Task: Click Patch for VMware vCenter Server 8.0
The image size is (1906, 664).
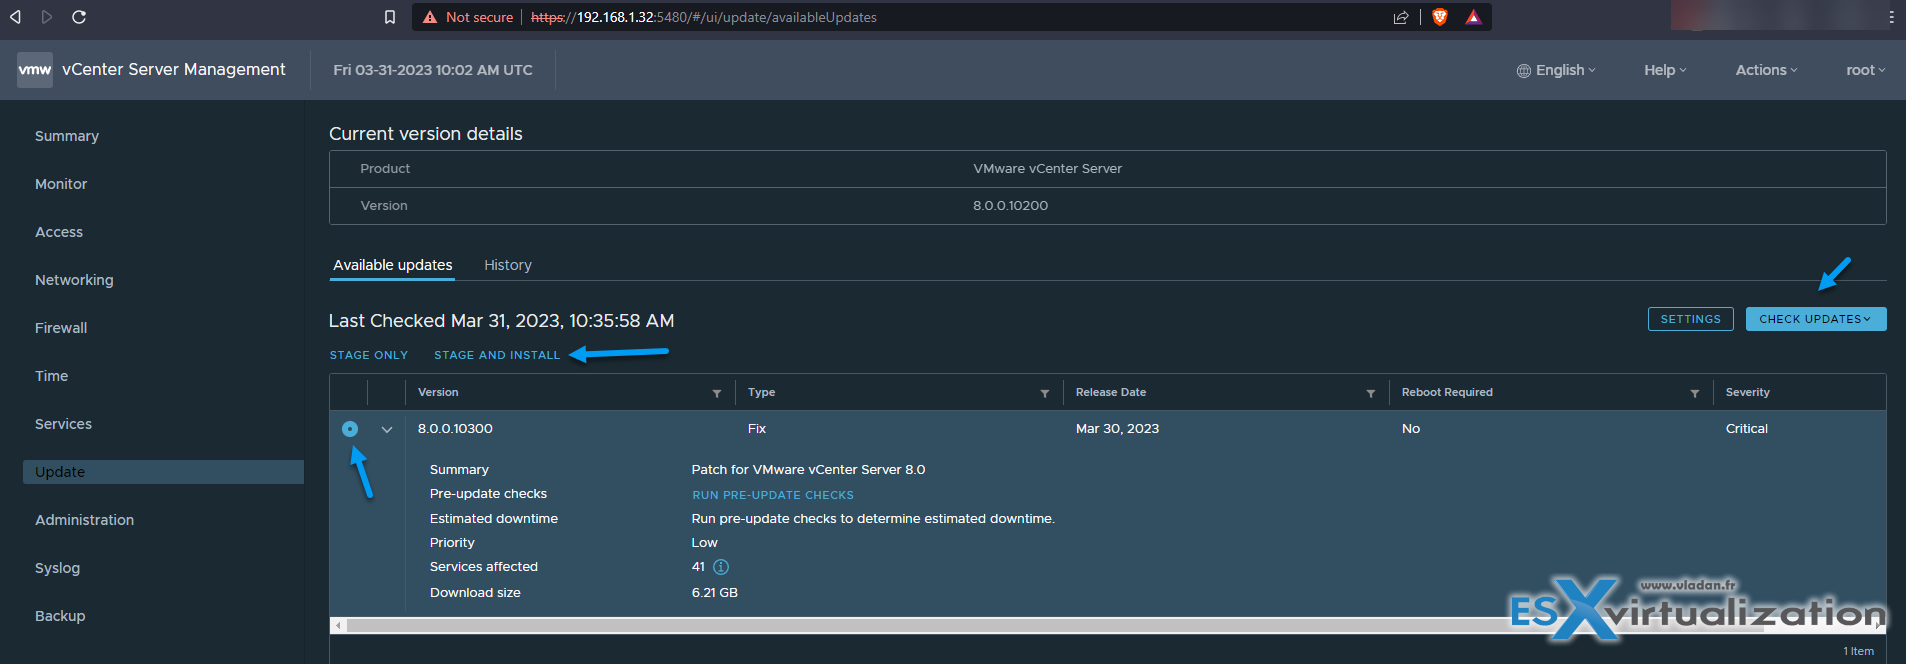Action: click(809, 469)
